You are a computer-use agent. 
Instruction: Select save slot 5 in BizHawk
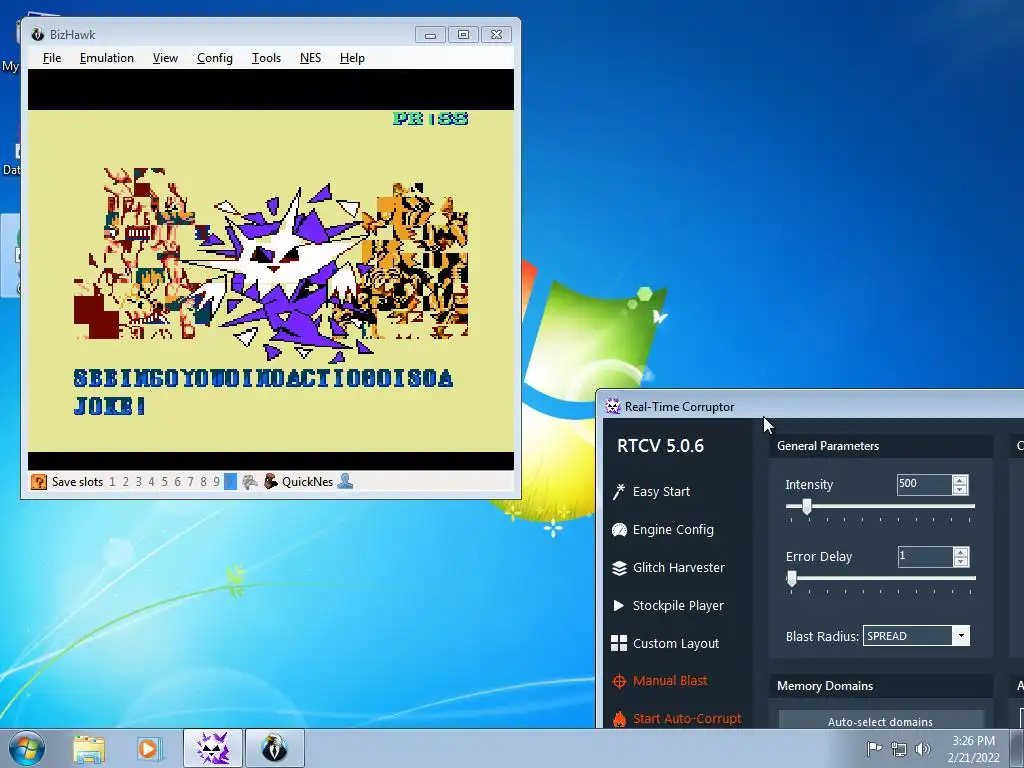tap(164, 482)
